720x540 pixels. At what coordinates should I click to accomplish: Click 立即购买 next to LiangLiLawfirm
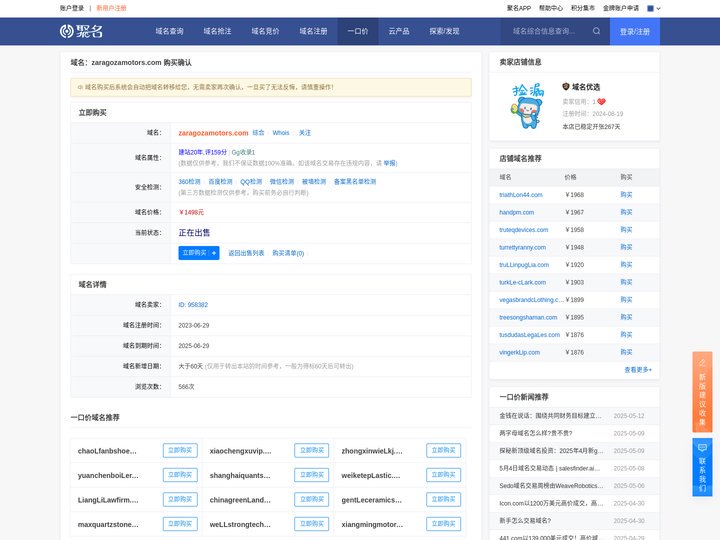click(180, 499)
